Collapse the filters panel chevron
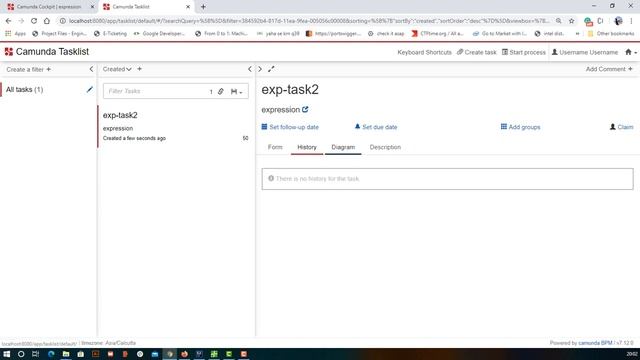Image resolution: width=640 pixels, height=360 pixels. point(91,69)
